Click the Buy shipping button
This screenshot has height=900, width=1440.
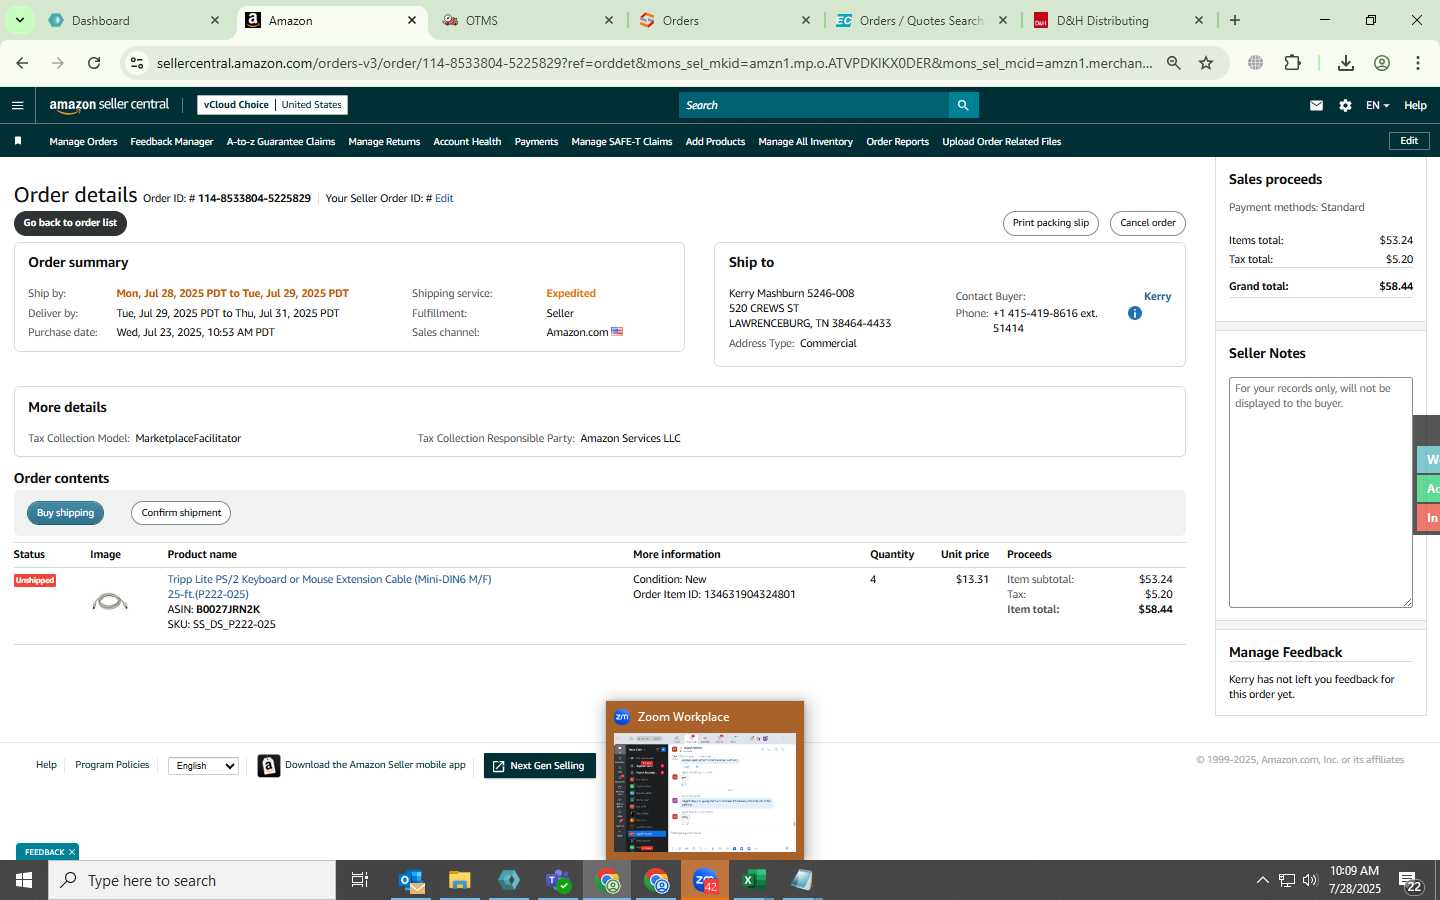65,513
